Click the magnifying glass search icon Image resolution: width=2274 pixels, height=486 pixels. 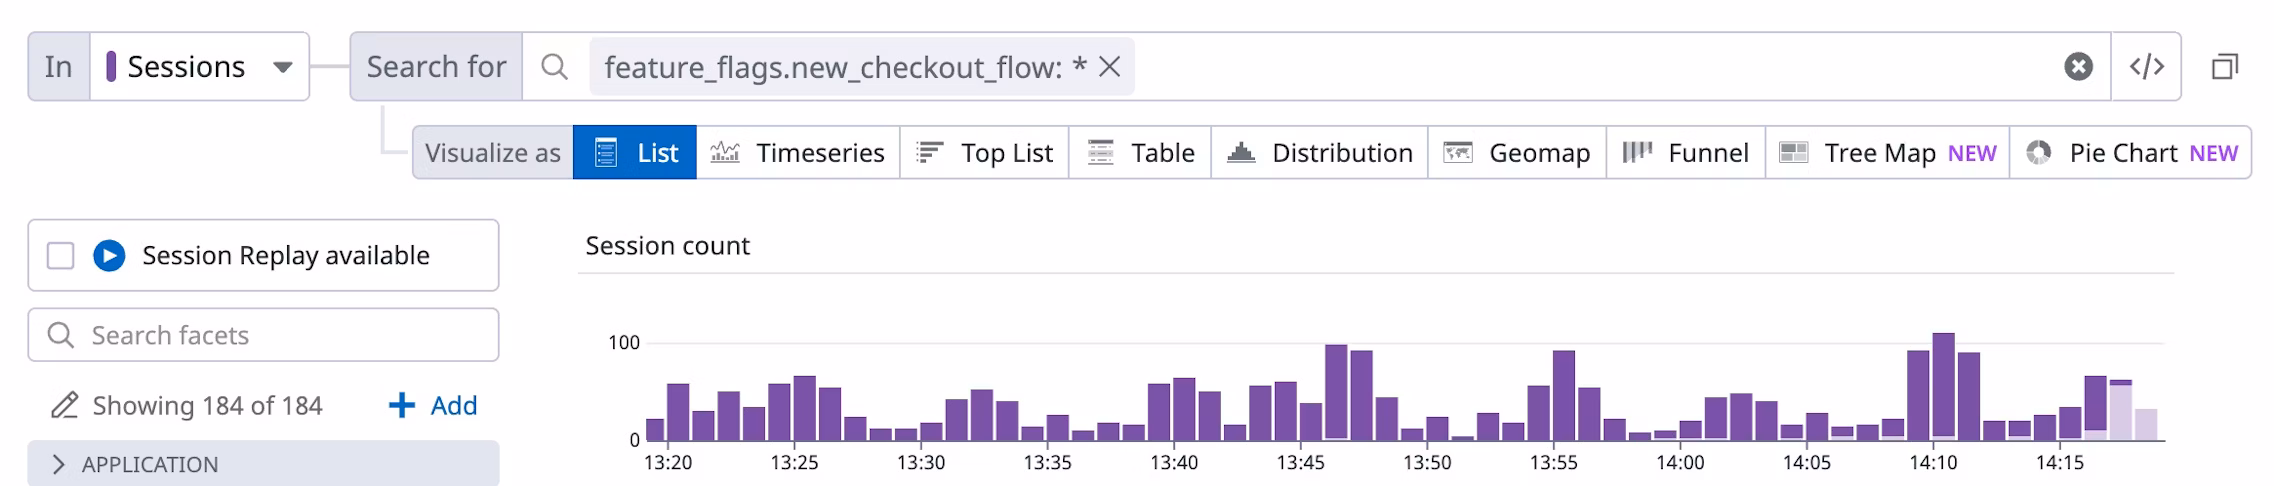pyautogui.click(x=554, y=67)
